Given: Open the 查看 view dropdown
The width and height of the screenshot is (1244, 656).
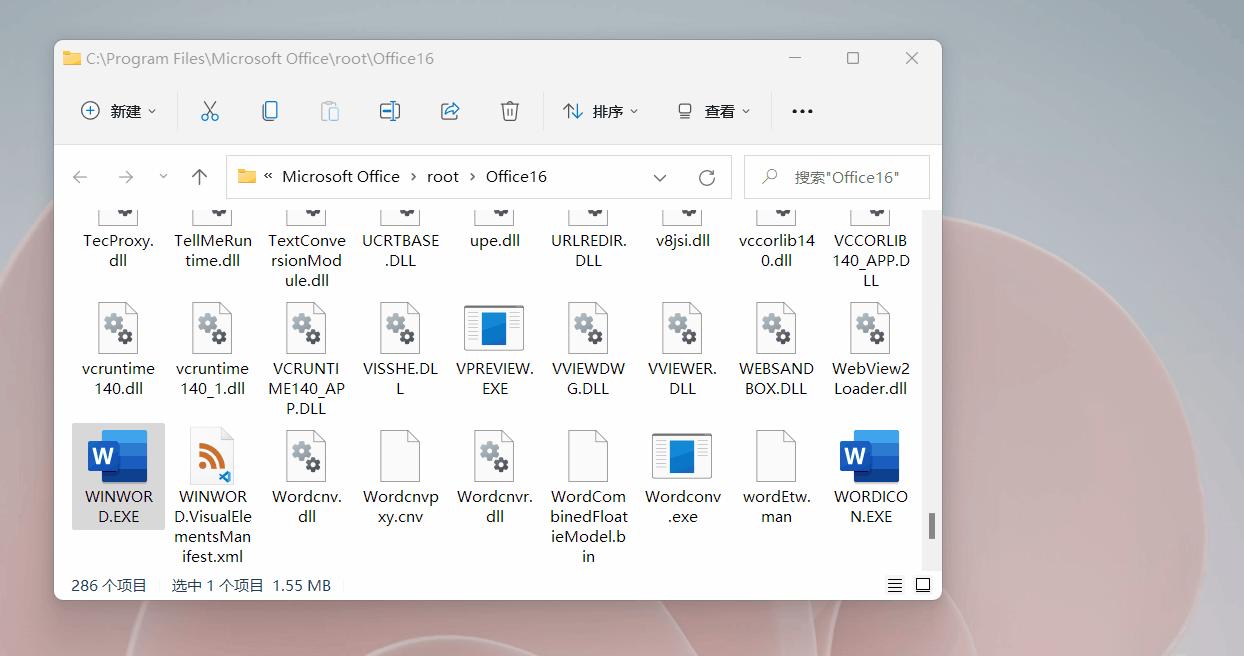Looking at the screenshot, I should (712, 110).
